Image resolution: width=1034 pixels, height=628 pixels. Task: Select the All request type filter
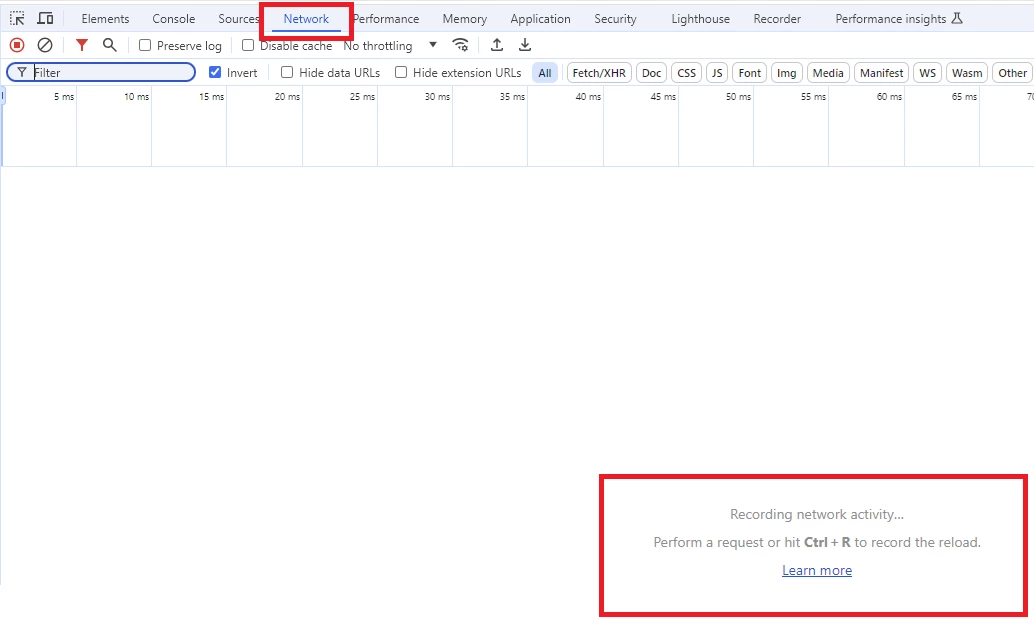pos(545,73)
